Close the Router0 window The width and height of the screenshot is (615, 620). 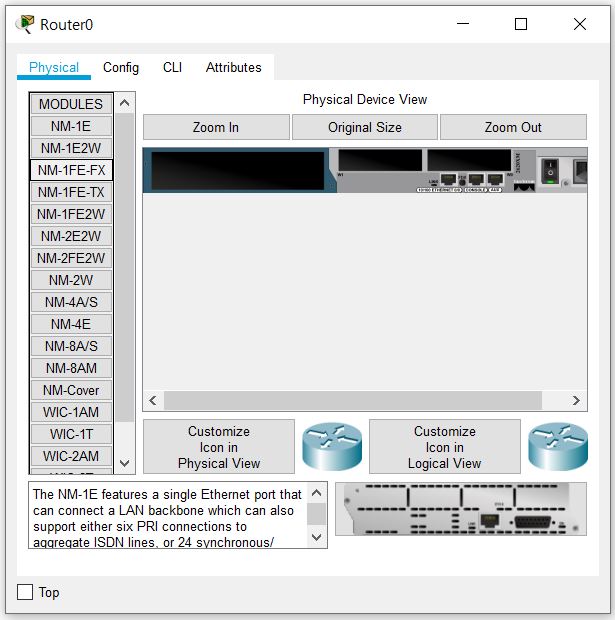pyautogui.click(x=580, y=24)
